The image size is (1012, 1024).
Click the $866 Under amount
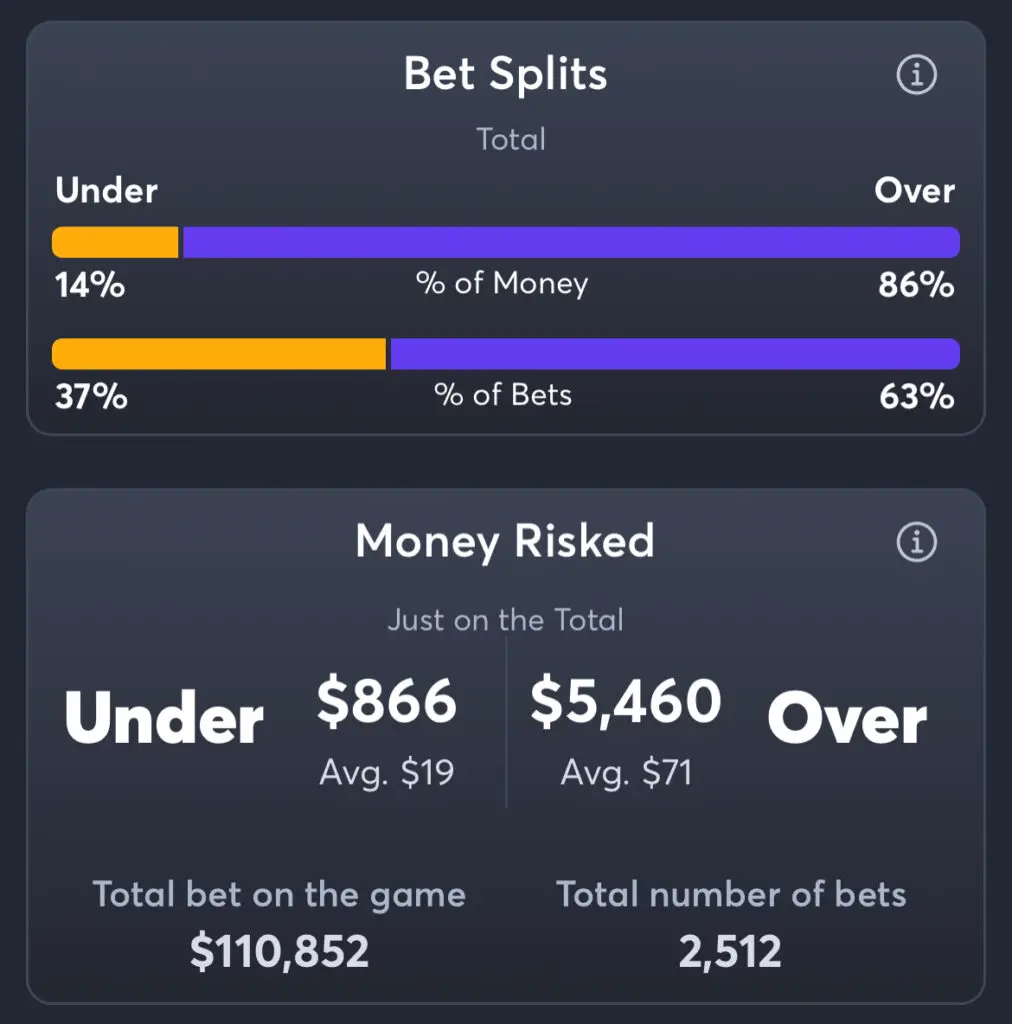[387, 702]
